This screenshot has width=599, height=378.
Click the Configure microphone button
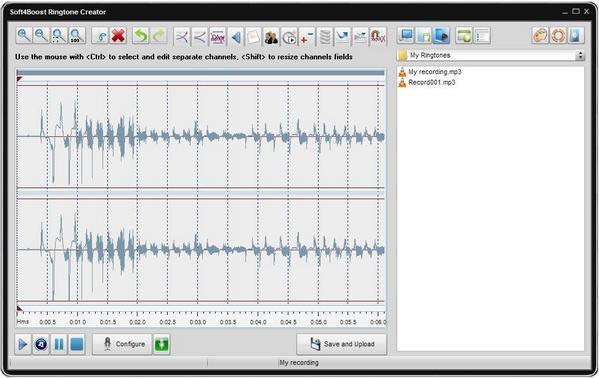[x=122, y=344]
